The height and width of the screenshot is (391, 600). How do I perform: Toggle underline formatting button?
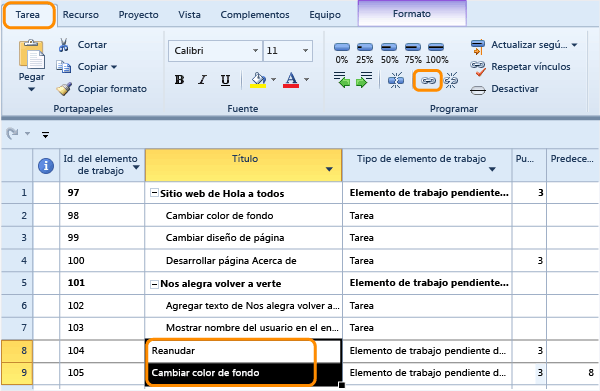coord(225,80)
